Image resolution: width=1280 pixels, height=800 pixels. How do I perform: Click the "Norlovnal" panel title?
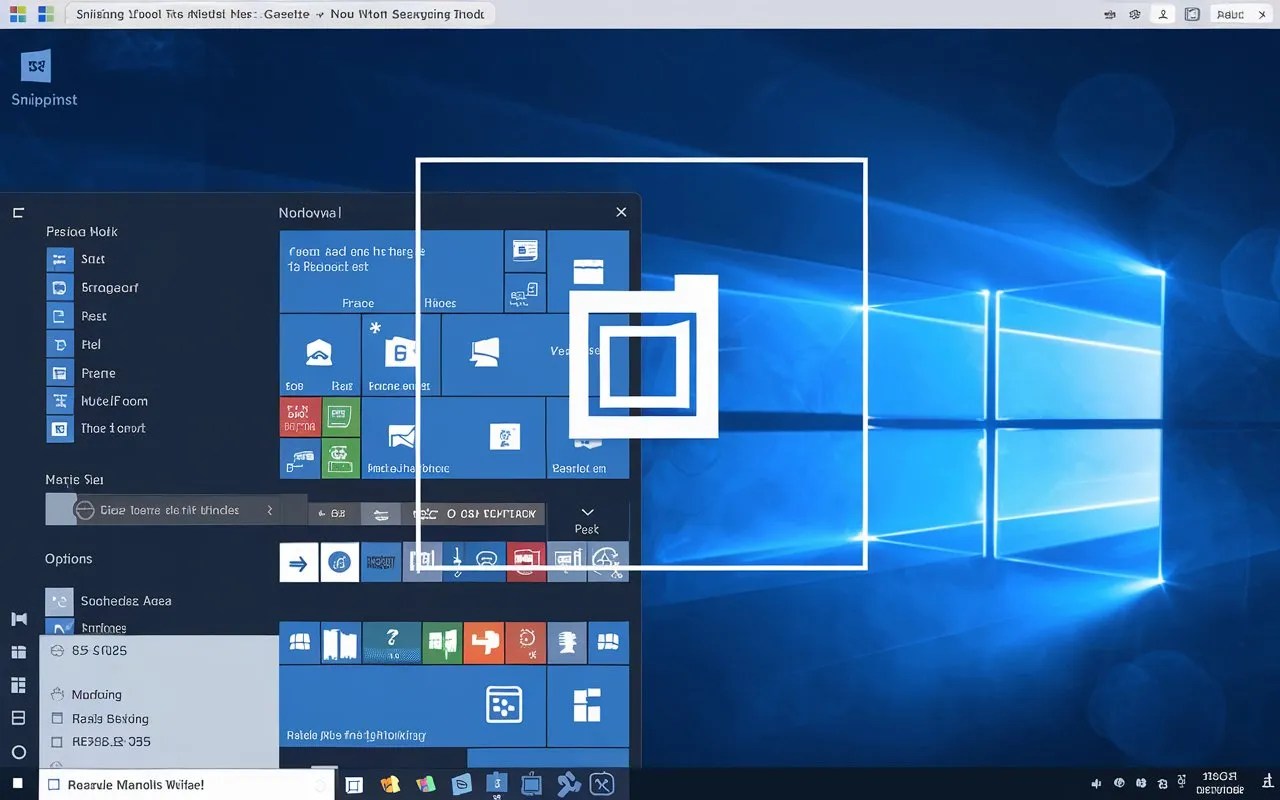(x=310, y=213)
